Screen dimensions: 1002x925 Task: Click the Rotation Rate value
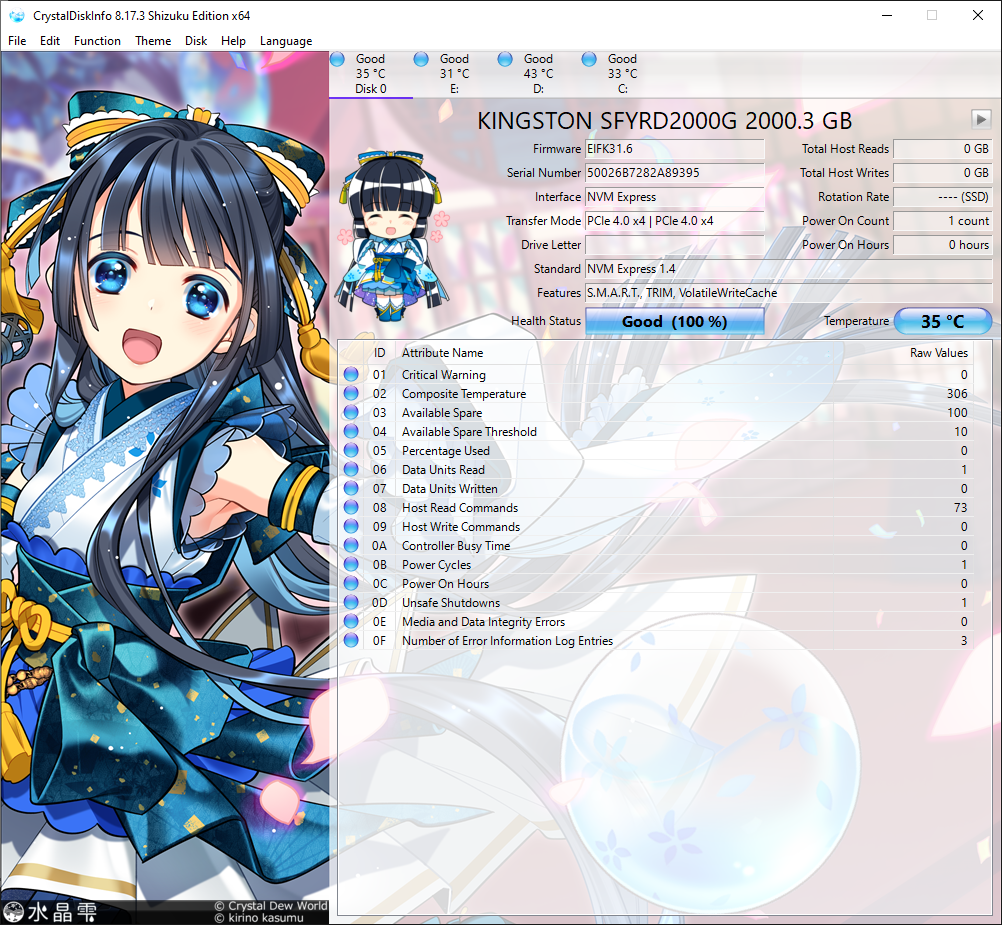tap(943, 197)
